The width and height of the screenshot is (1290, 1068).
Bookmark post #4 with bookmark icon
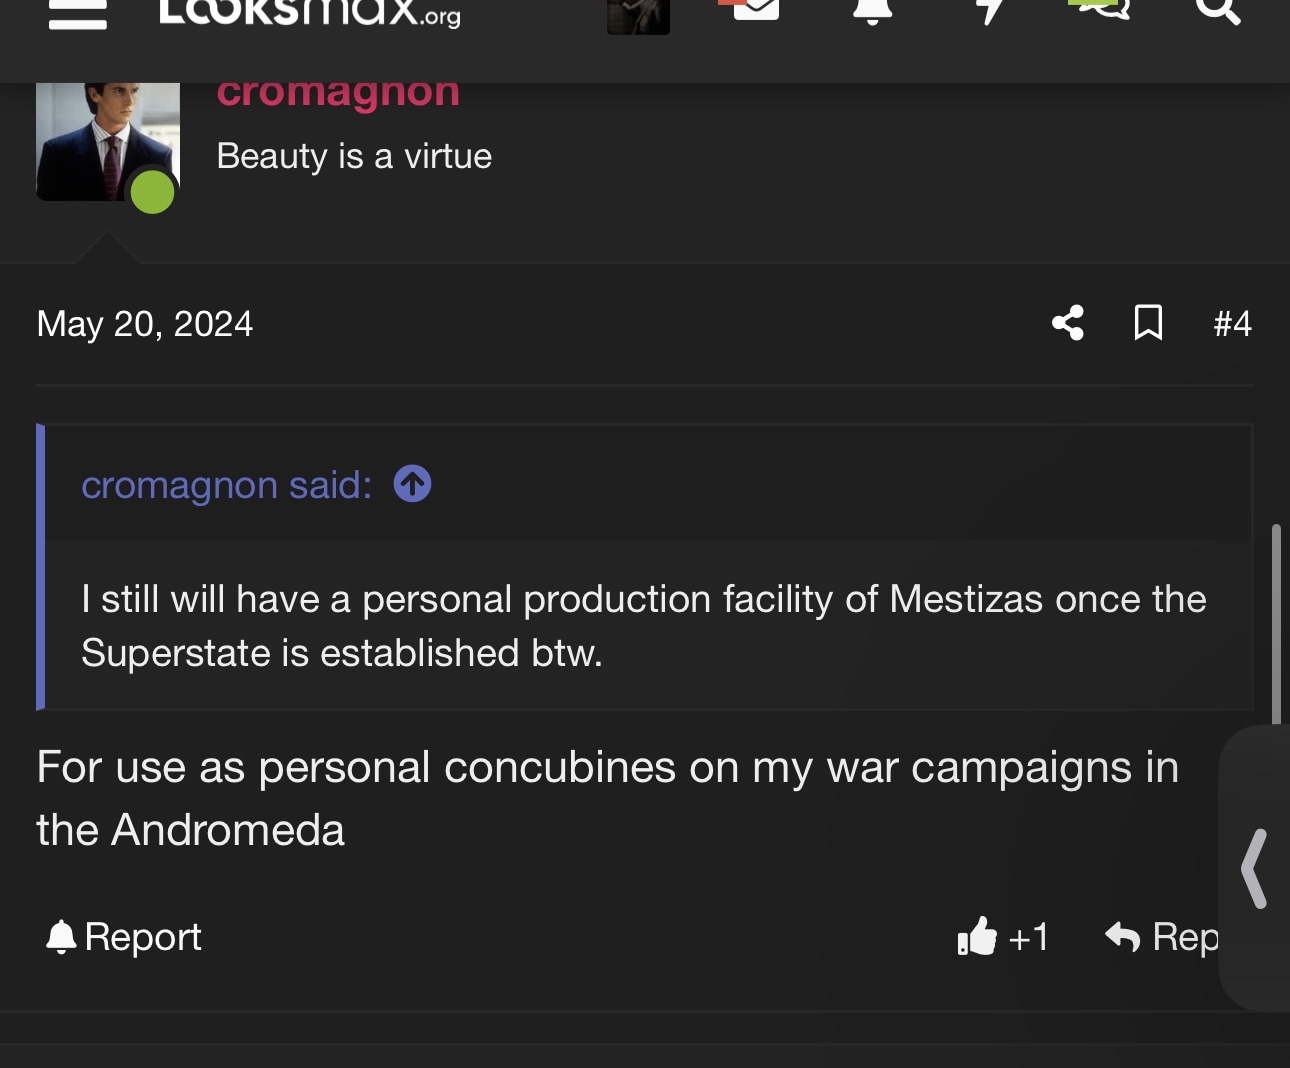point(1148,323)
